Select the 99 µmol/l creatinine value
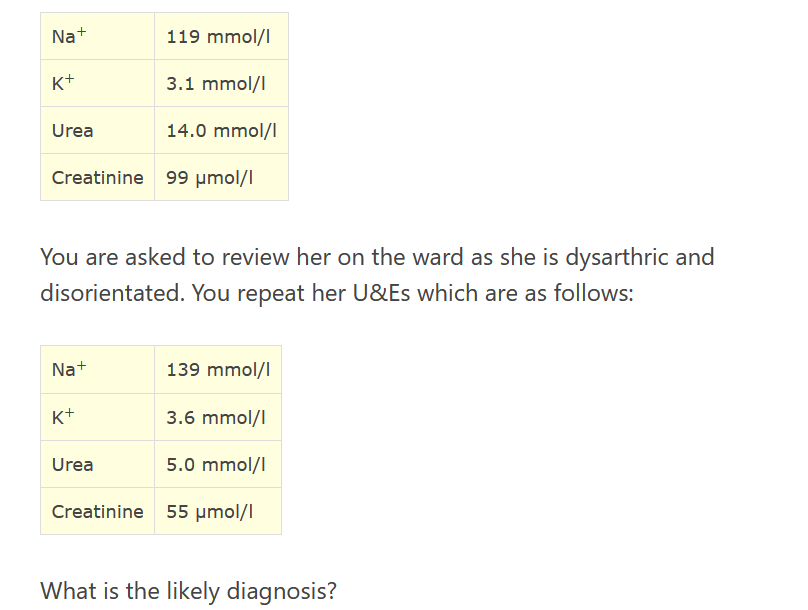This screenshot has height=610, width=808. click(209, 178)
